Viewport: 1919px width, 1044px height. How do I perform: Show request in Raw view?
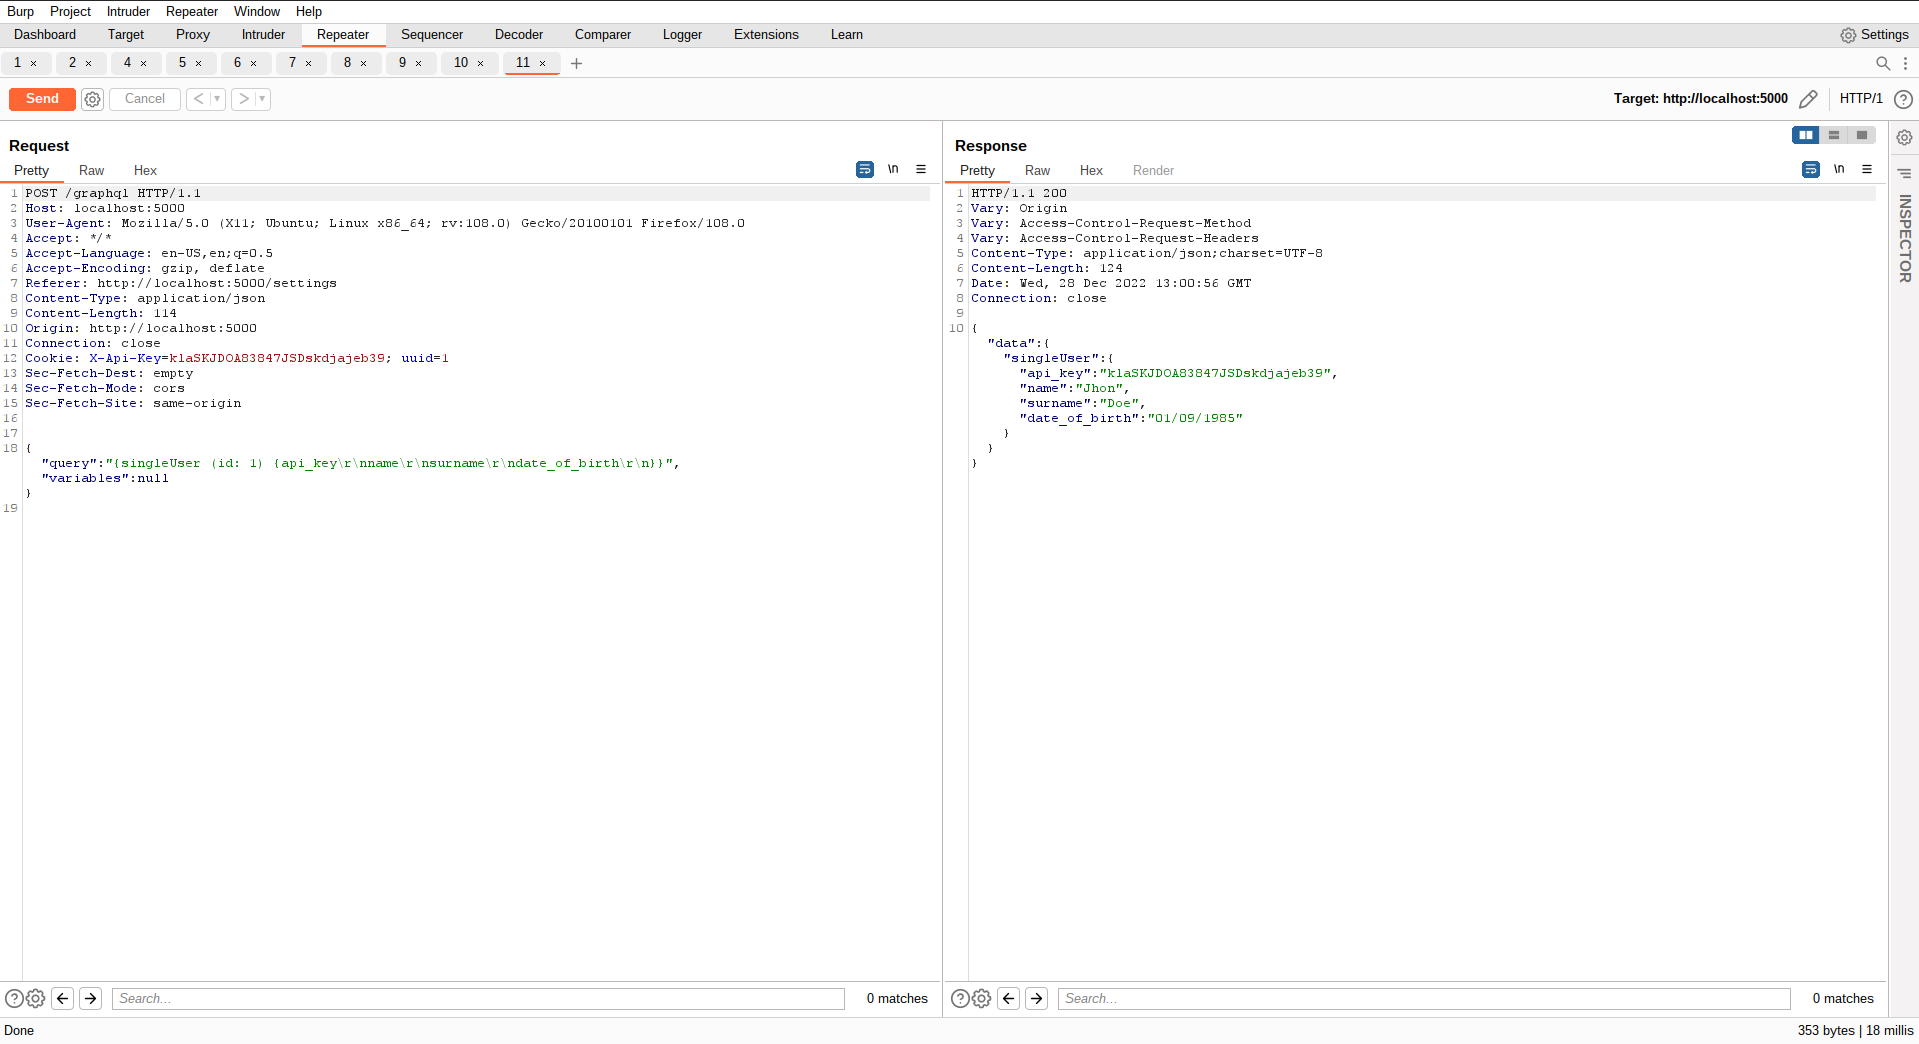92,171
